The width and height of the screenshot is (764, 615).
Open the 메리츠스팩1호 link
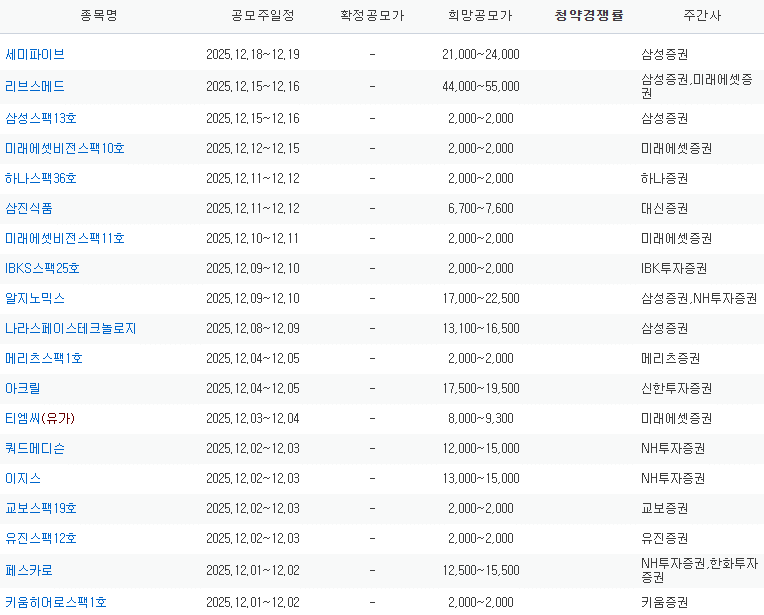click(x=44, y=359)
